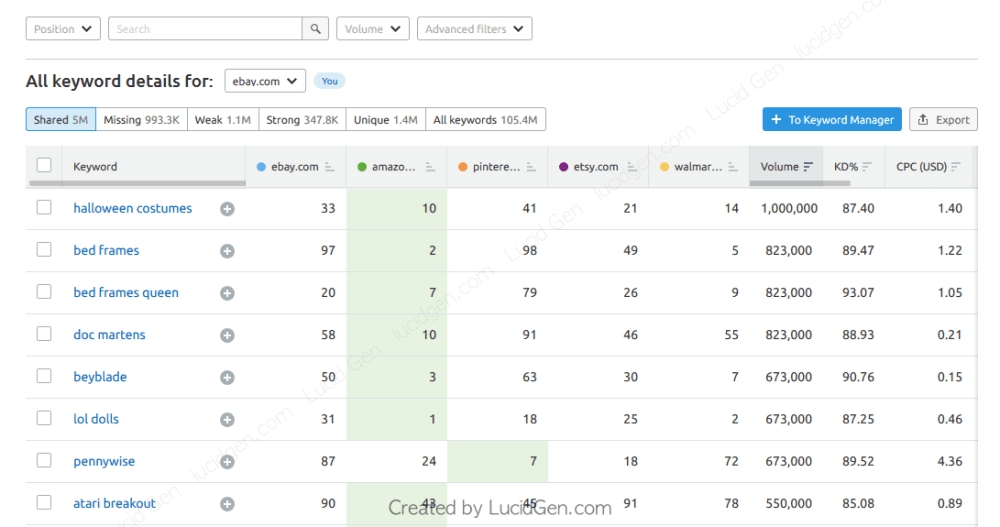Check the beyblade row checkbox
Image resolution: width=1000 pixels, height=527 pixels.
[44, 376]
